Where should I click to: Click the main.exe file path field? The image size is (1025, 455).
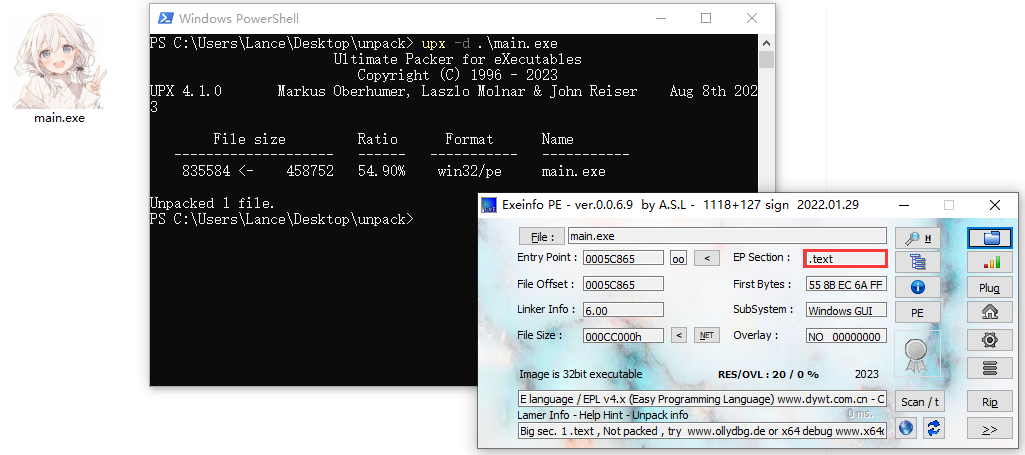[x=728, y=236]
